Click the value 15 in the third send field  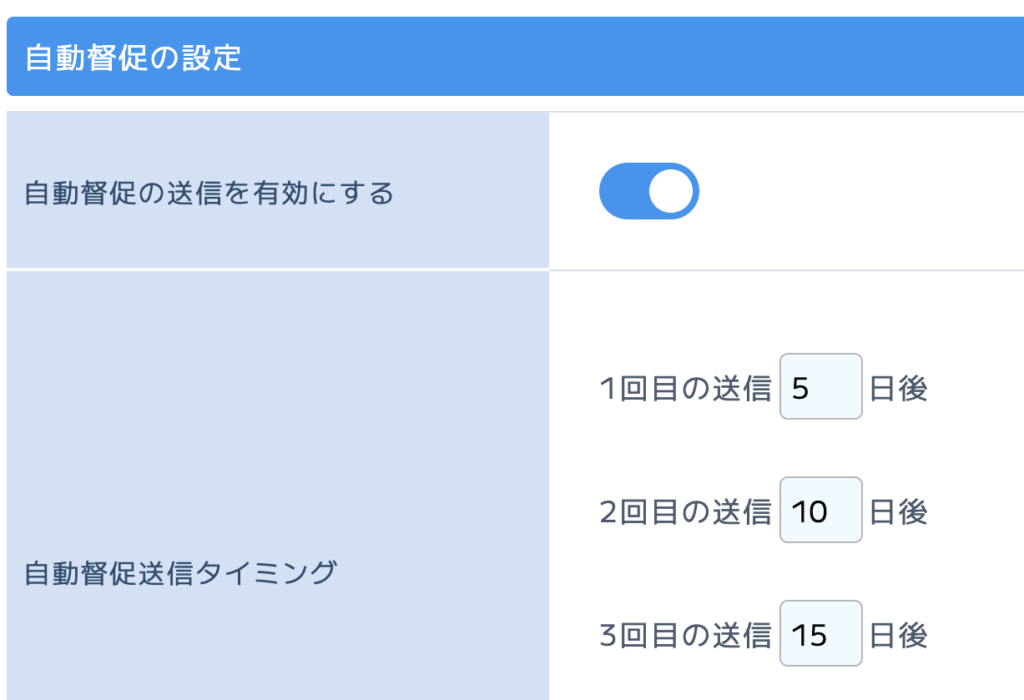coord(808,635)
